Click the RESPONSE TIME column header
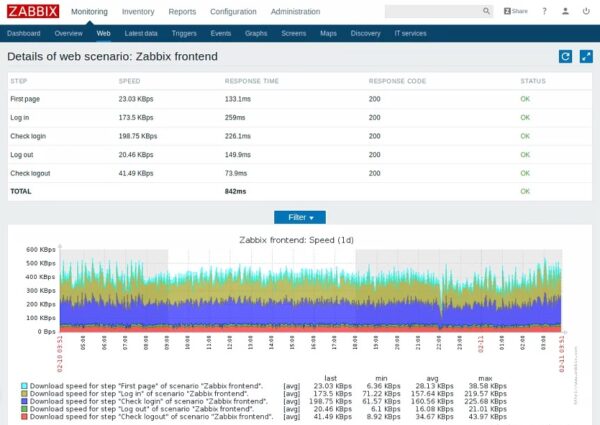The width and height of the screenshot is (600, 425). tap(252, 81)
